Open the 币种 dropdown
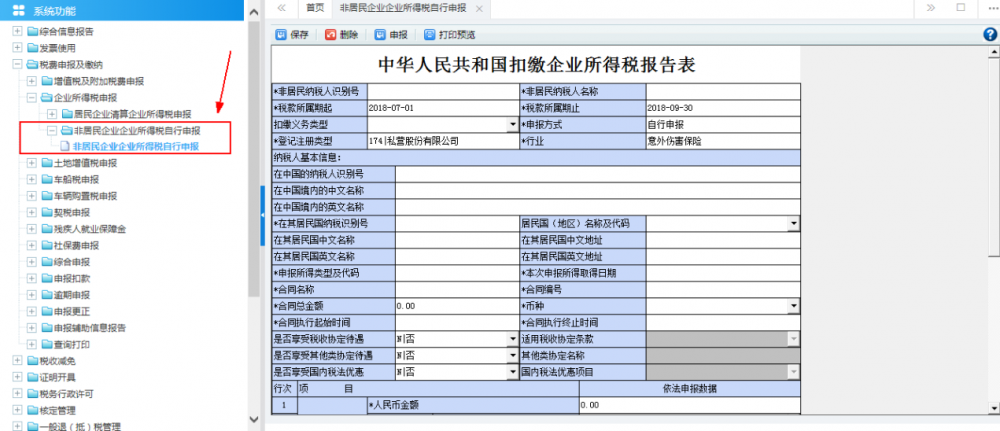Screen dimensions: 1000x431 (x=793, y=306)
